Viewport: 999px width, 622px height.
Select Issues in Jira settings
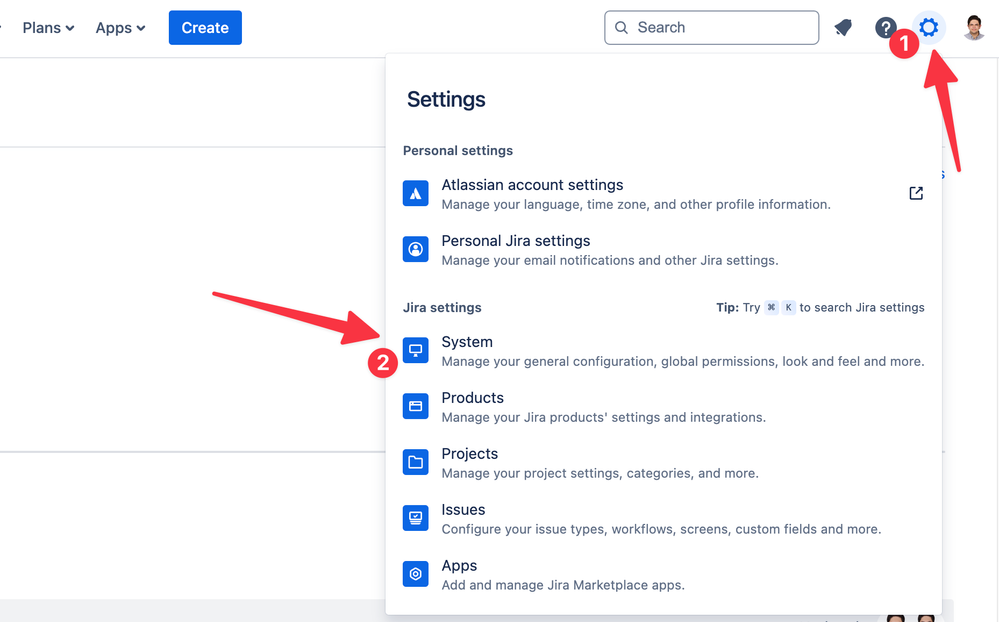[663, 519]
